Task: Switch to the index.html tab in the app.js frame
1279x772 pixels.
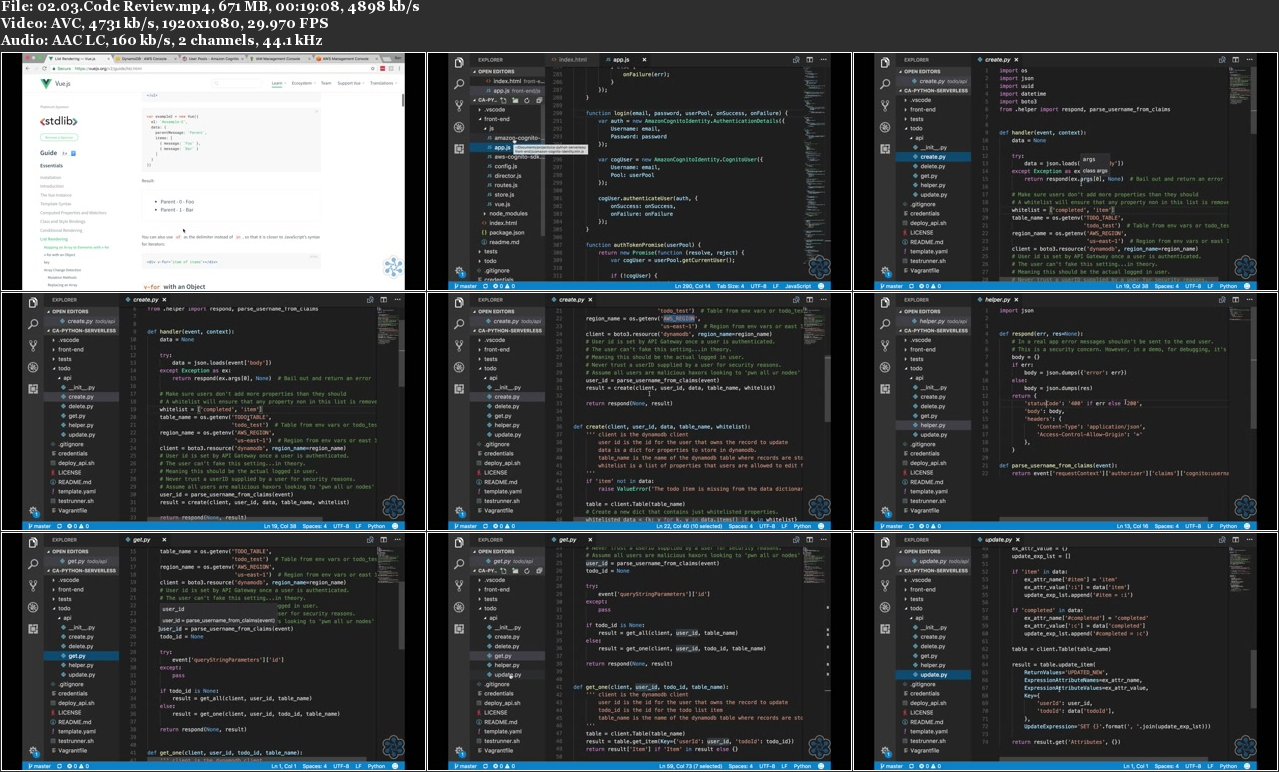Action: point(572,60)
